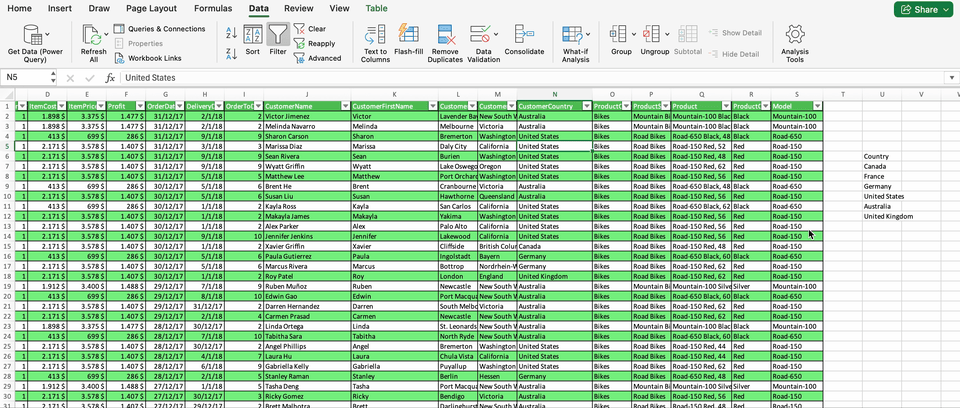Expand the formula bar with the chevron

tap(951, 77)
